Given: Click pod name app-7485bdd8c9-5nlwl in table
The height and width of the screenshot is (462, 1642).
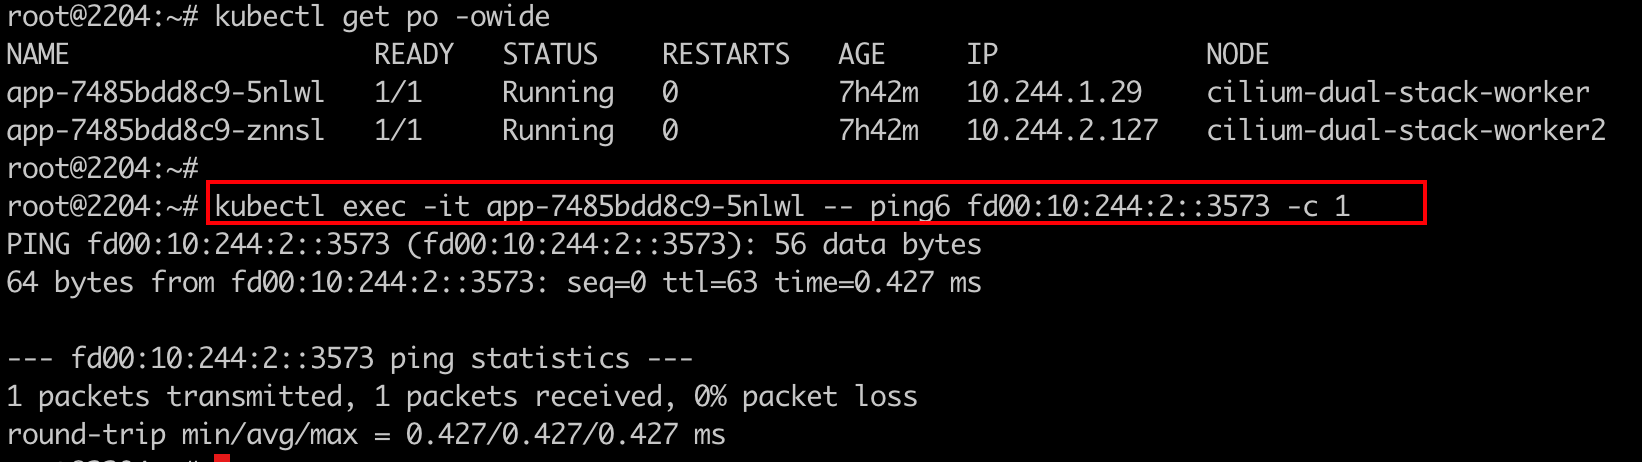Looking at the screenshot, I should point(165,93).
